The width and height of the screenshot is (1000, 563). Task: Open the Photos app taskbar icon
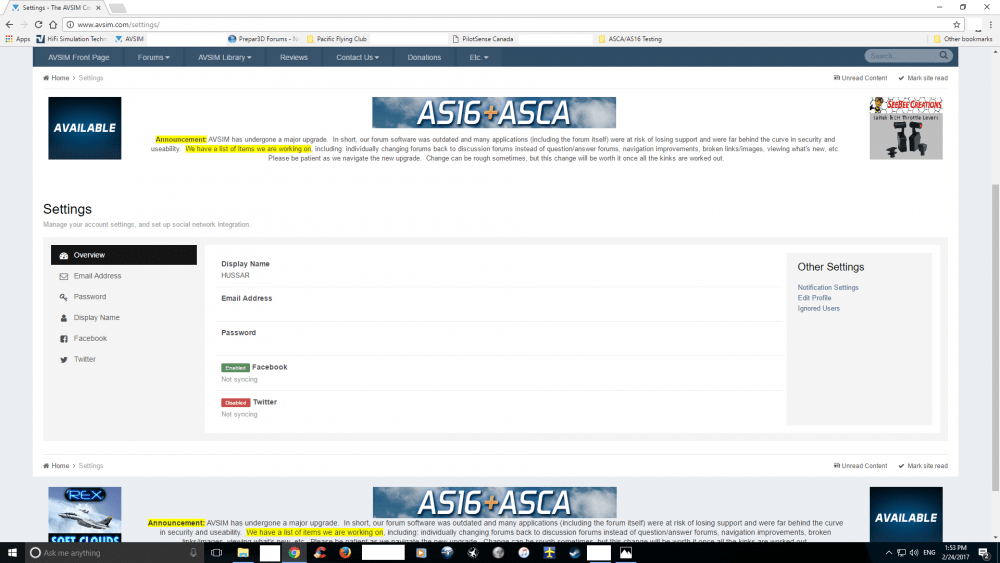click(626, 553)
